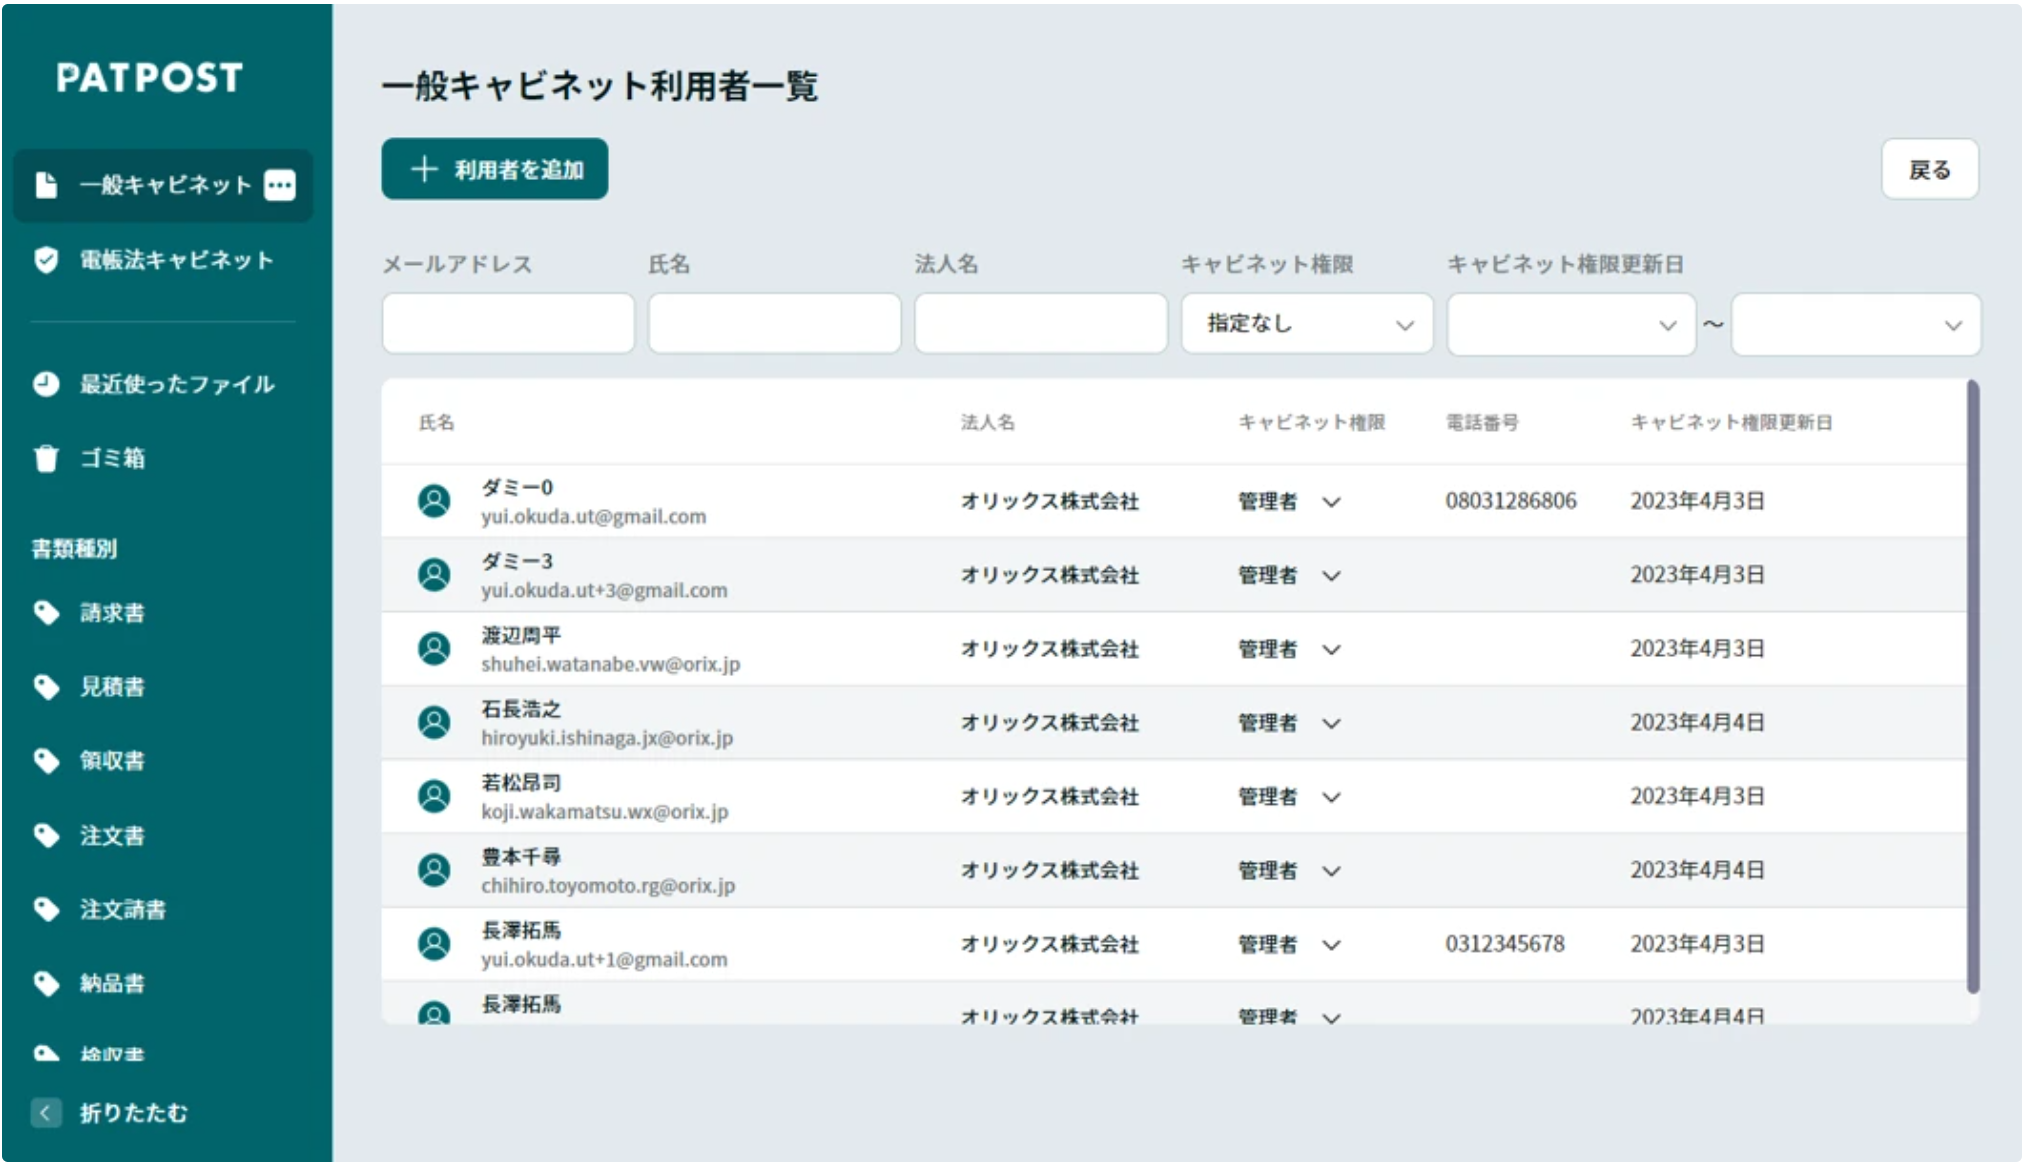Open the end date dropdown after the tilde
This screenshot has width=2026, height=1162.
point(1855,325)
